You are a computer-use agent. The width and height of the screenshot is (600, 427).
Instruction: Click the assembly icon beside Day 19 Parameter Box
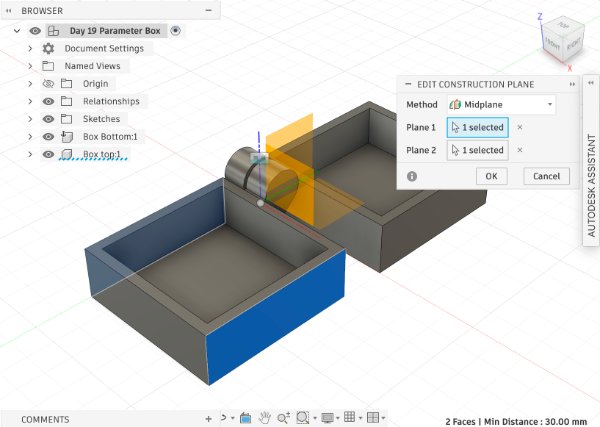coord(54,31)
